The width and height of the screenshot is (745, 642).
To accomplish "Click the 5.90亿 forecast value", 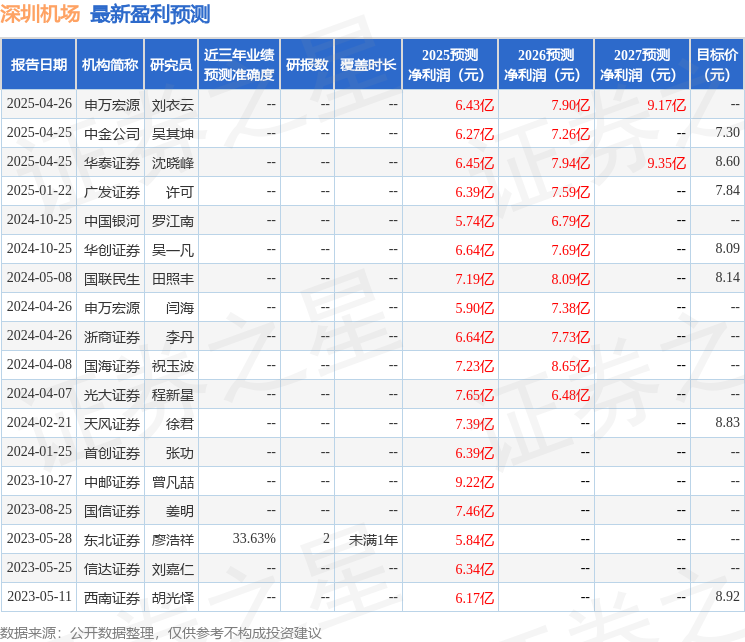I will pyautogui.click(x=475, y=308).
